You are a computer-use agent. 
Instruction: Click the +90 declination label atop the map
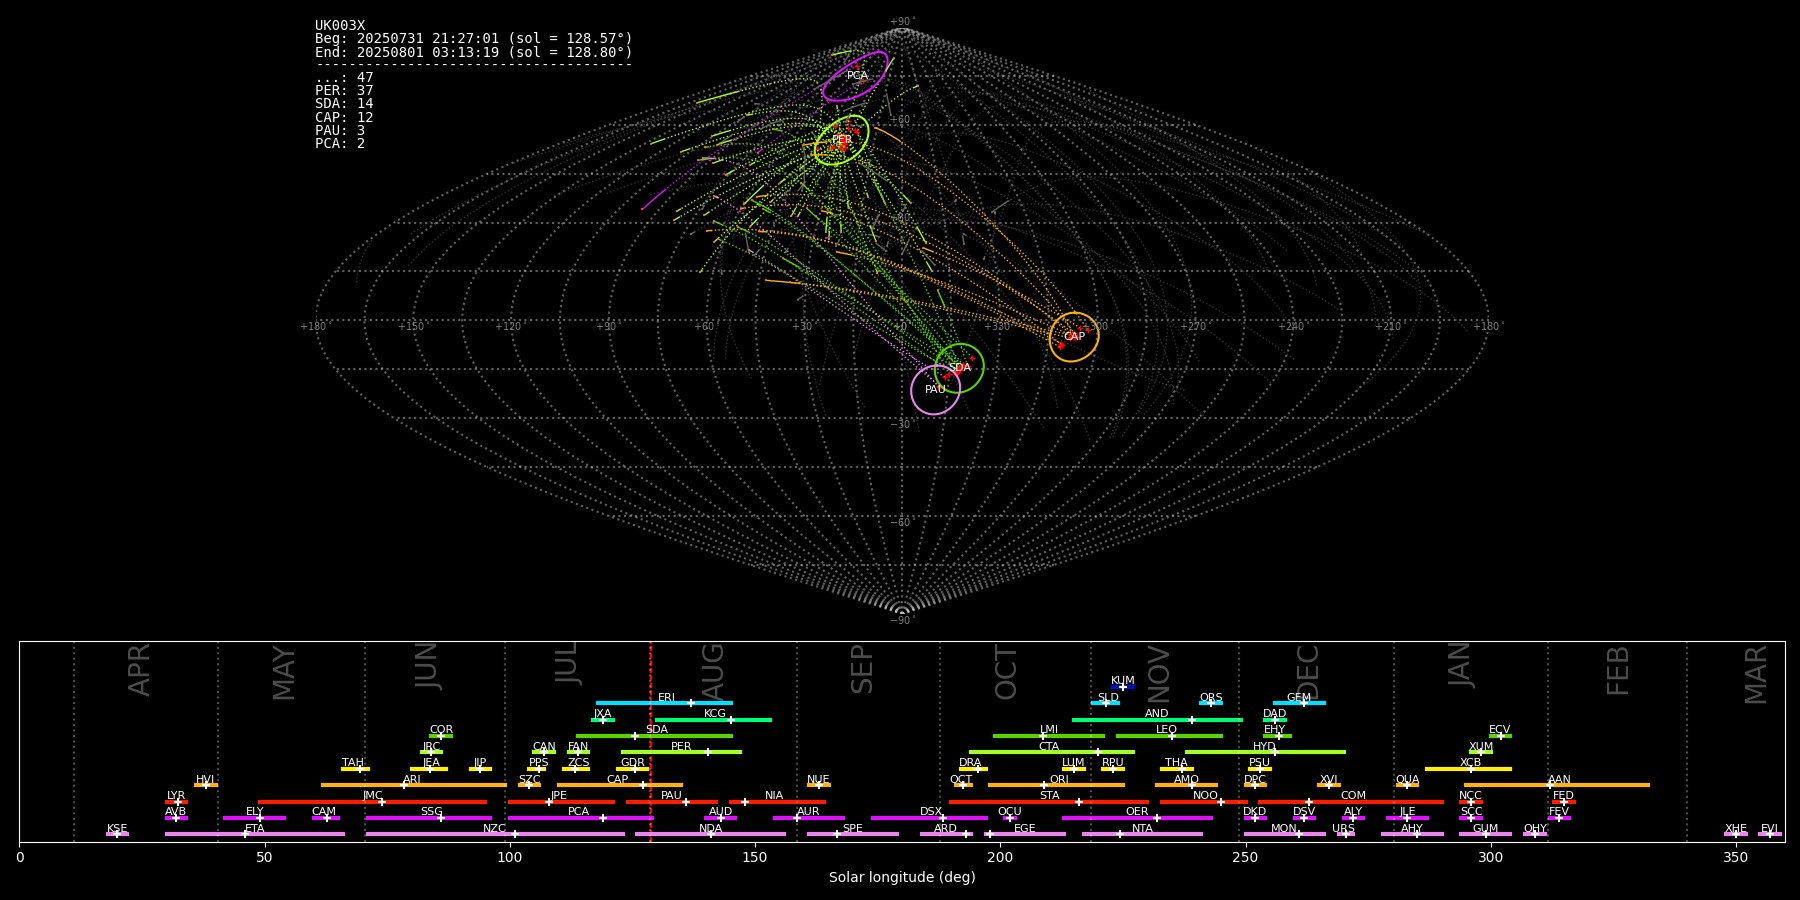pos(901,22)
